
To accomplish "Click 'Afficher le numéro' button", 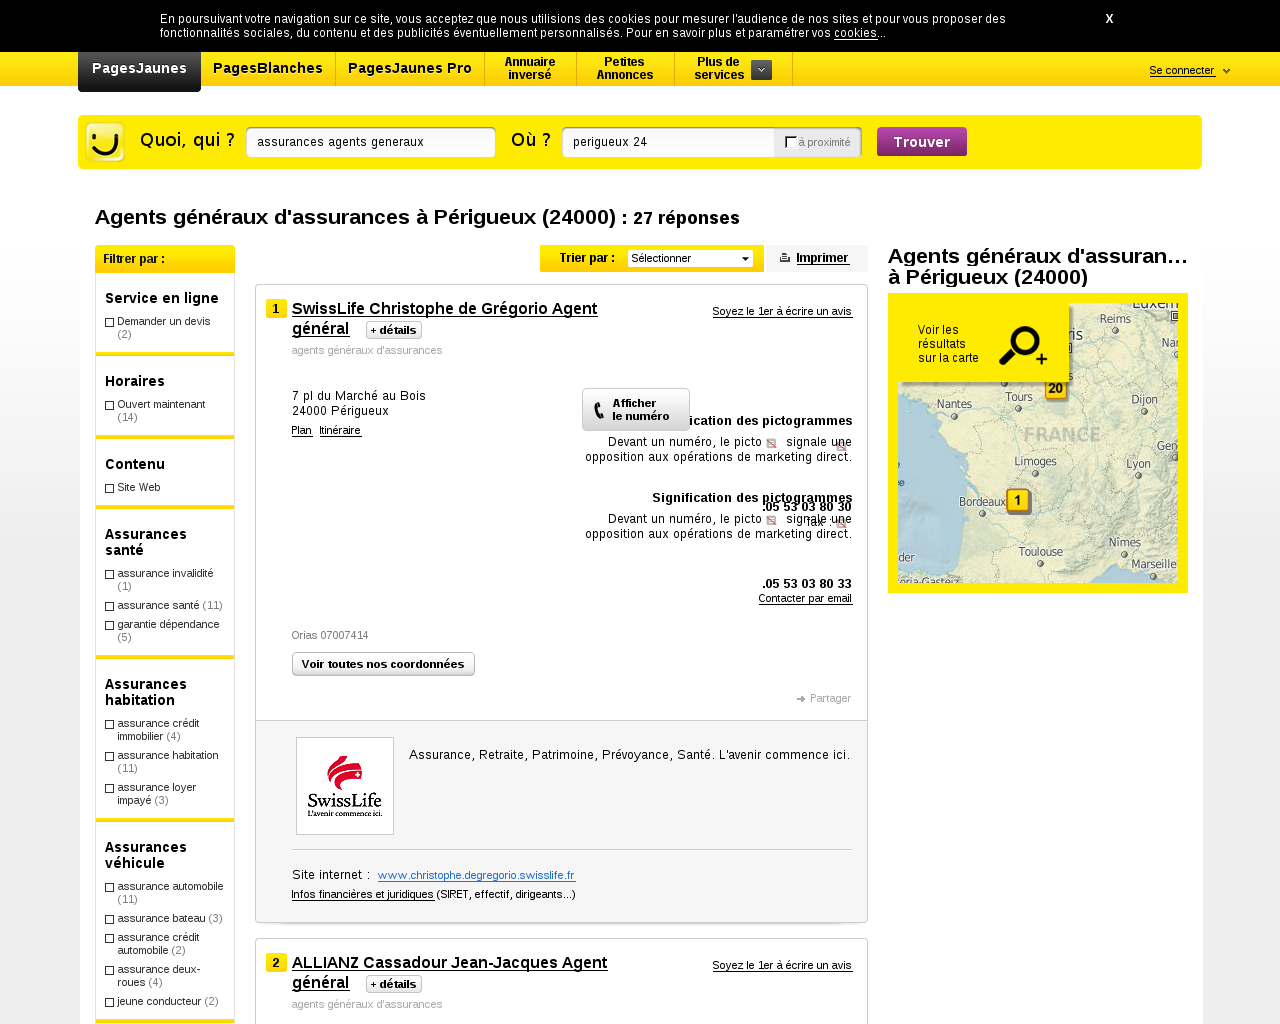I will pyautogui.click(x=636, y=410).
